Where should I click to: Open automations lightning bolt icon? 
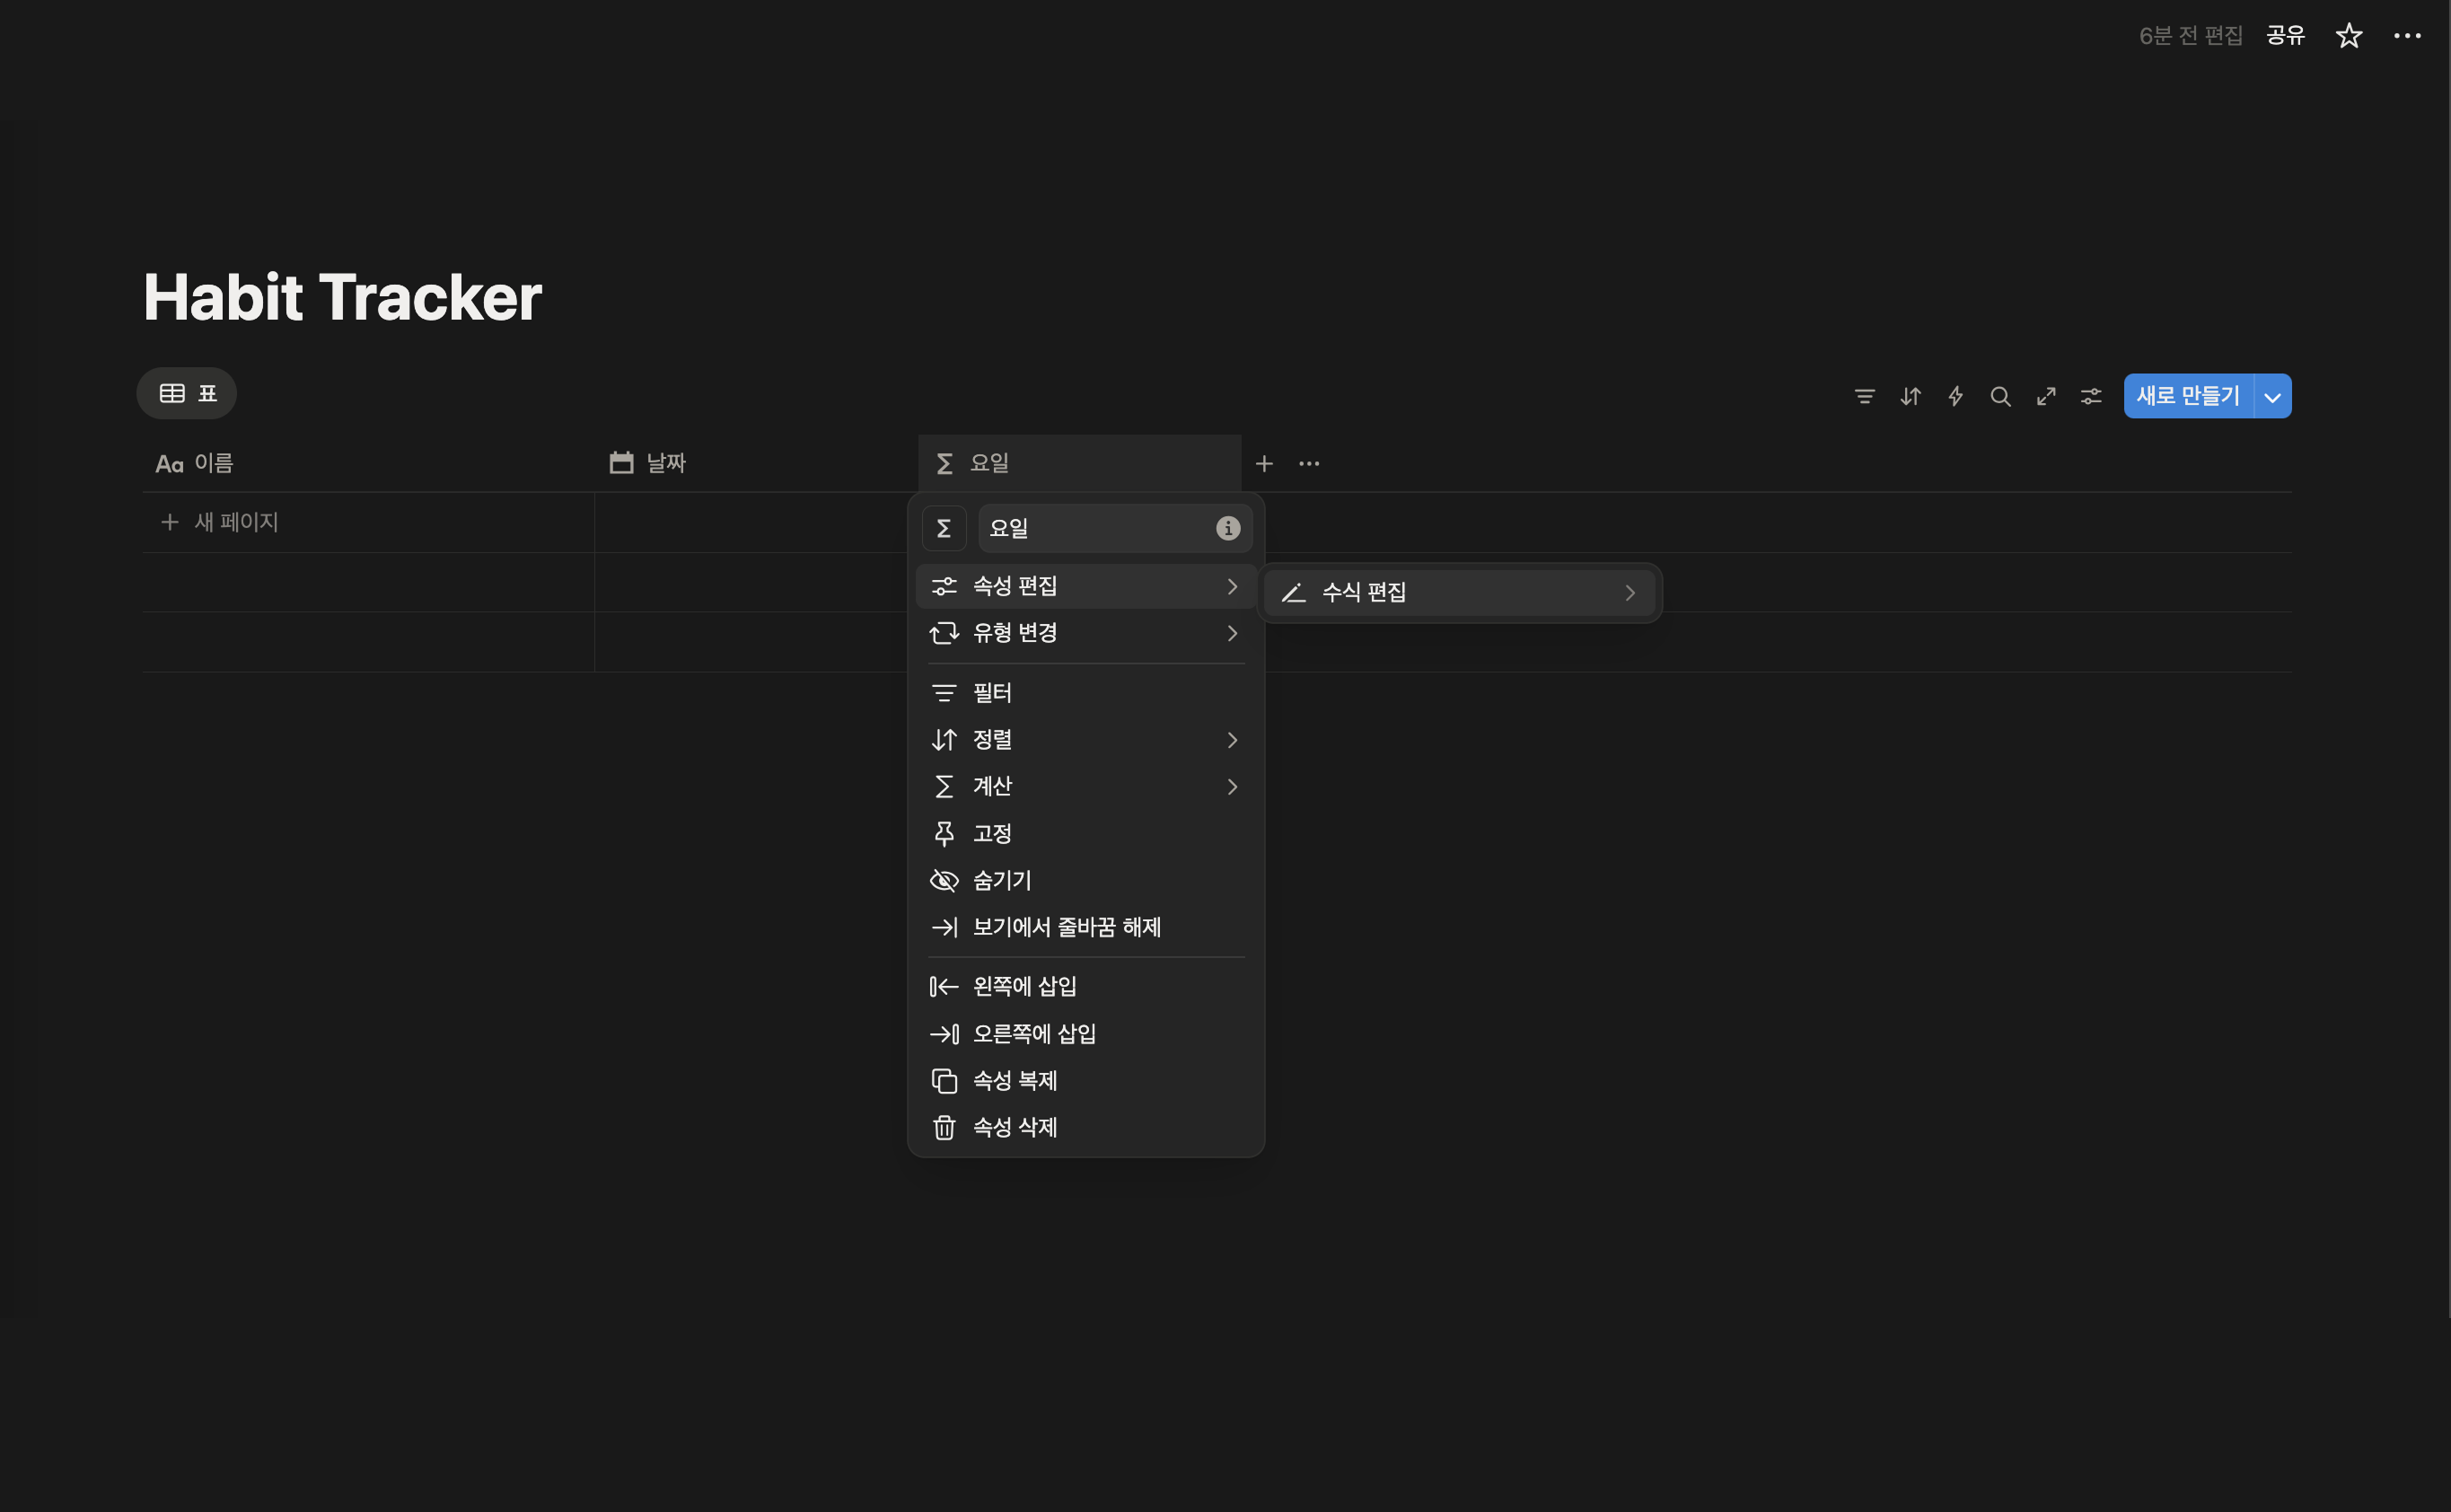(x=1955, y=397)
